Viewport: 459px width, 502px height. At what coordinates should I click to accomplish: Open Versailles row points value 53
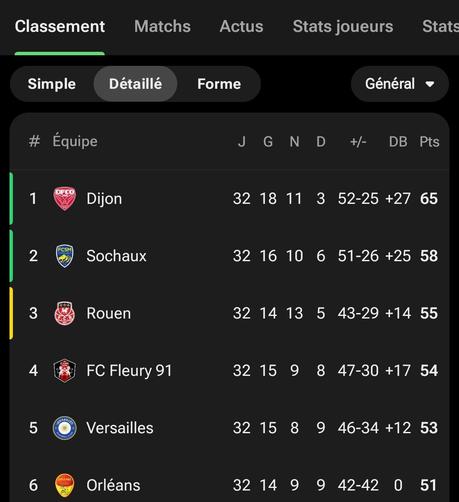429,428
